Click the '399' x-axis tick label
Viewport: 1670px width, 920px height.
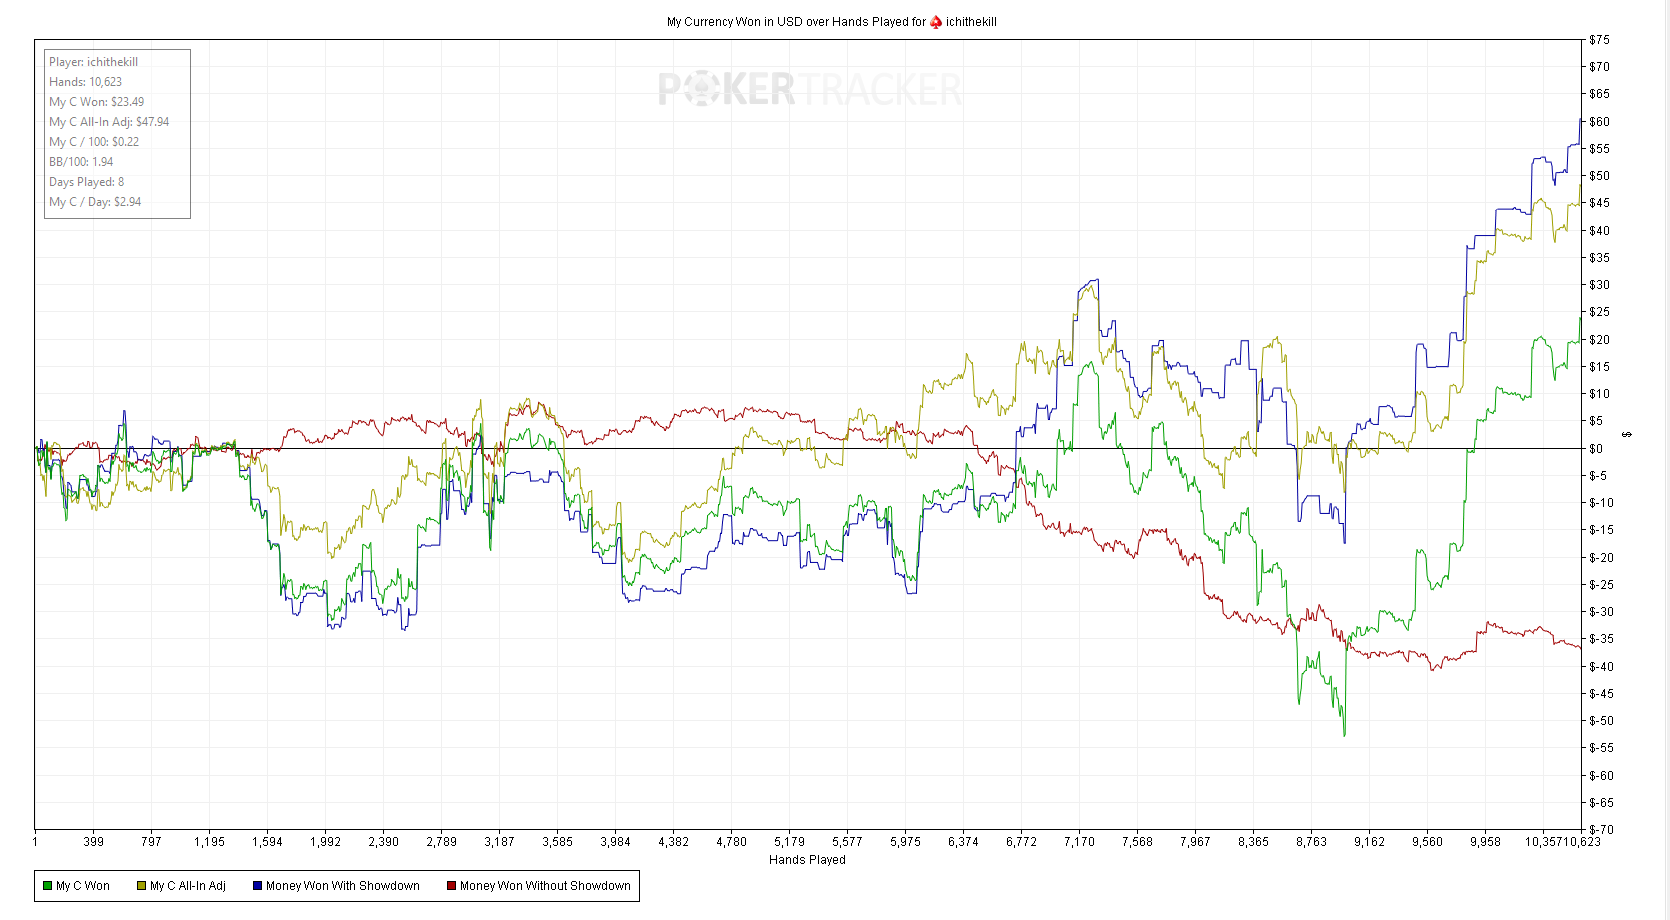point(93,842)
